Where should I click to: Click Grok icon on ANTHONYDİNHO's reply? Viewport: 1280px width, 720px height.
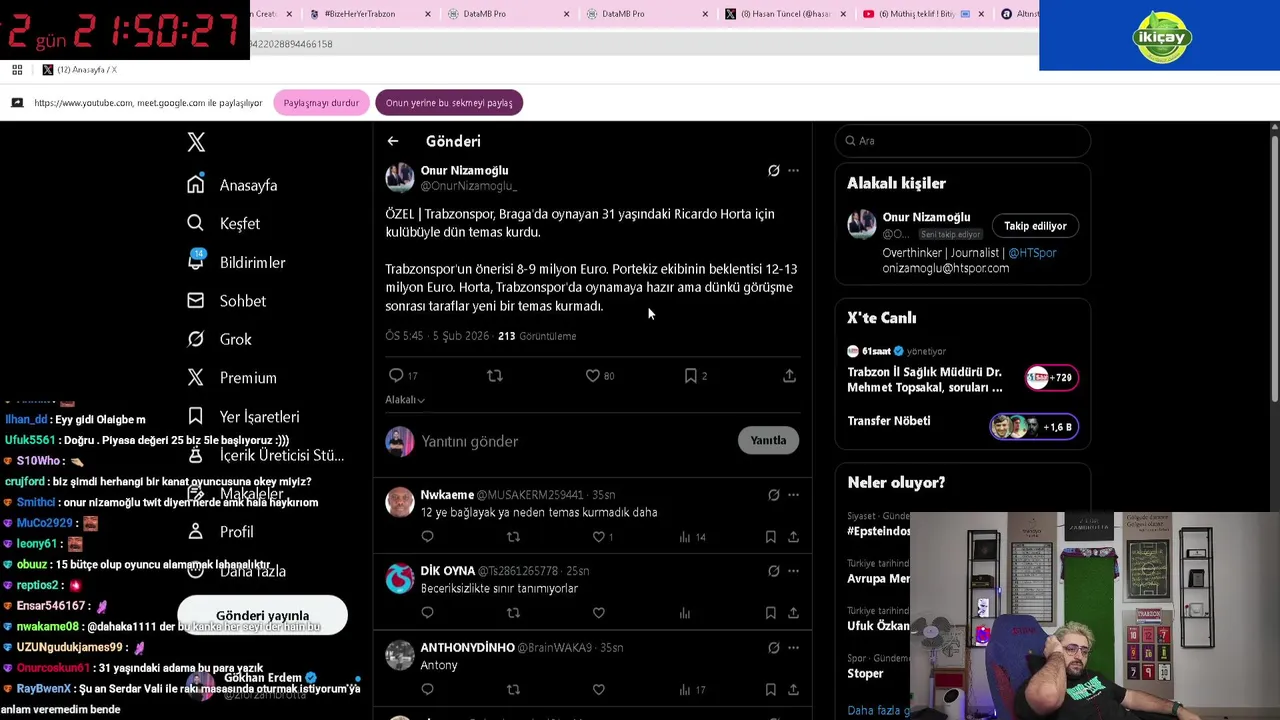pyautogui.click(x=773, y=648)
